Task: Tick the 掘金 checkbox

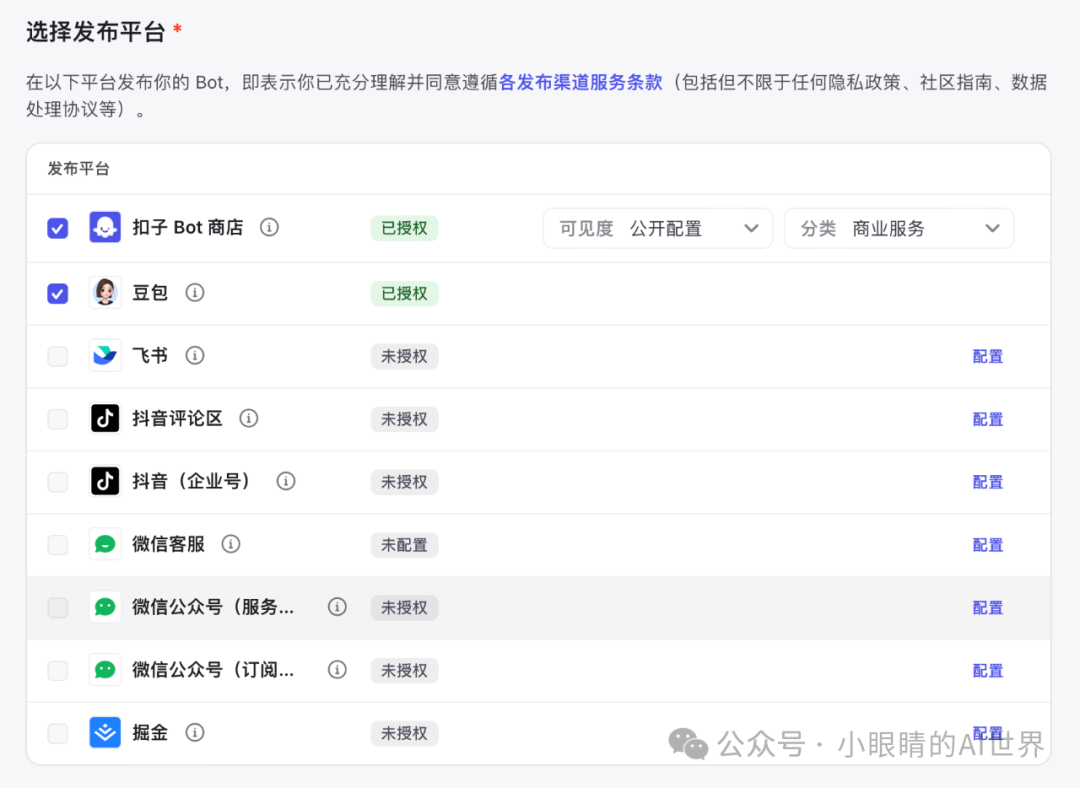Action: (58, 733)
